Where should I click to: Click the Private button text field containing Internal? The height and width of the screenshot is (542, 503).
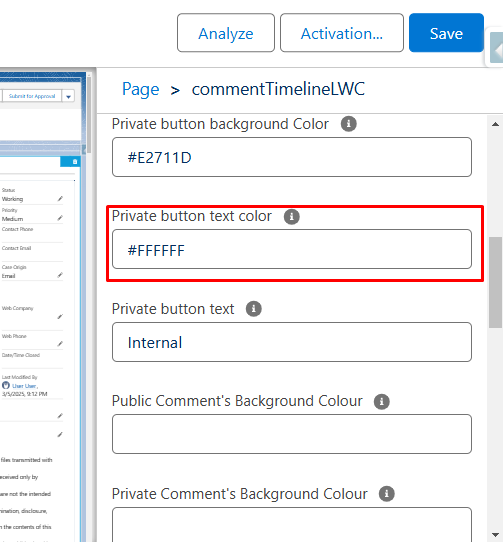292,342
